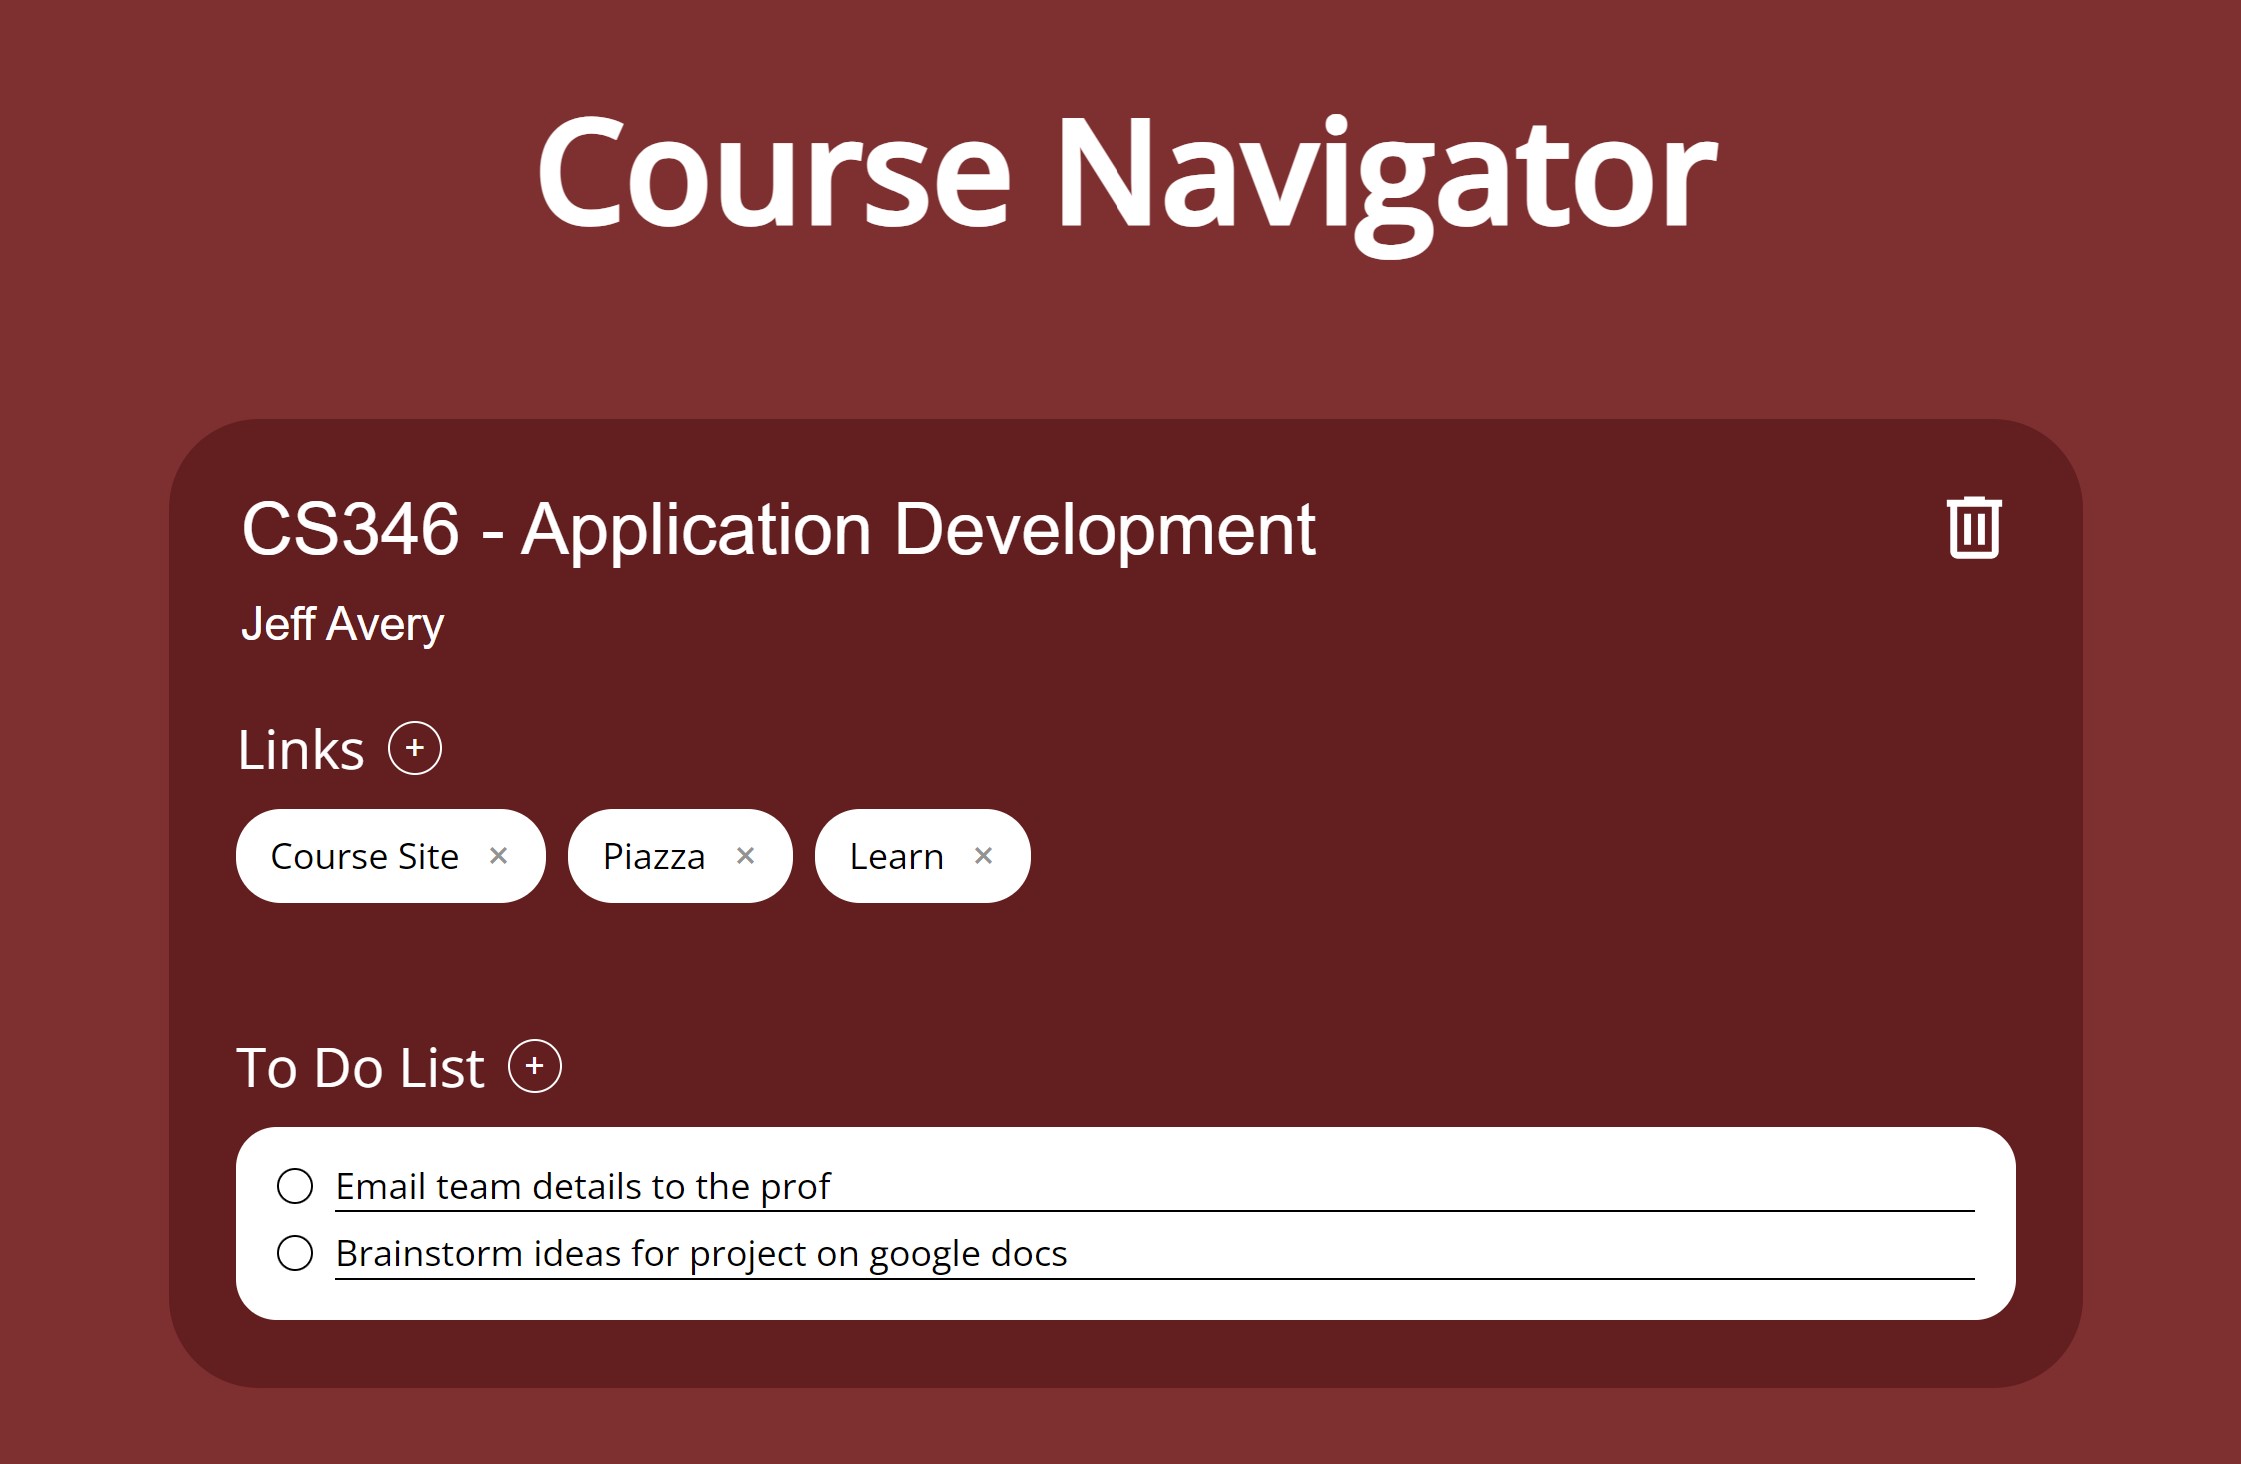Delete the CS346 course with trash icon
2241x1464 pixels.
pos(1974,527)
